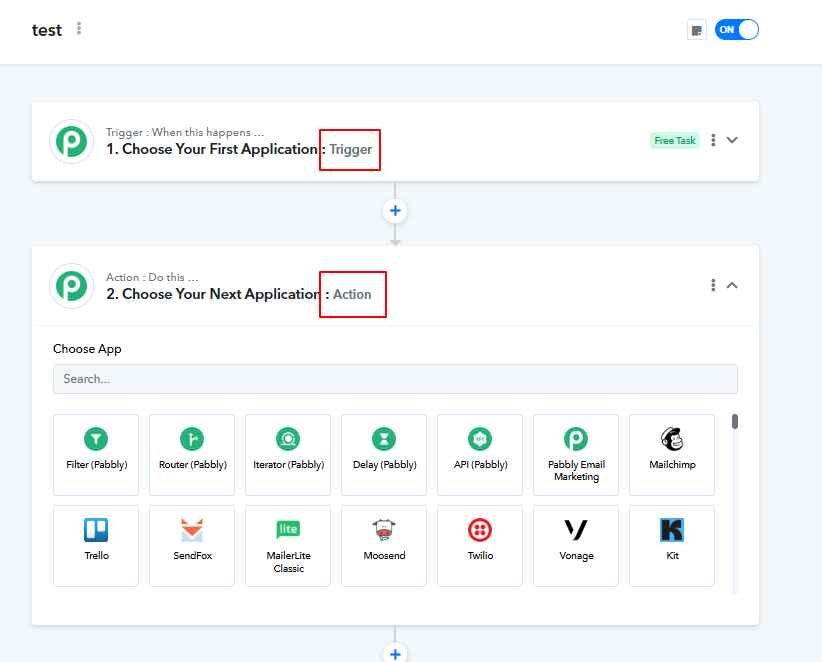
Task: Select the Trello app
Action: [x=96, y=546]
